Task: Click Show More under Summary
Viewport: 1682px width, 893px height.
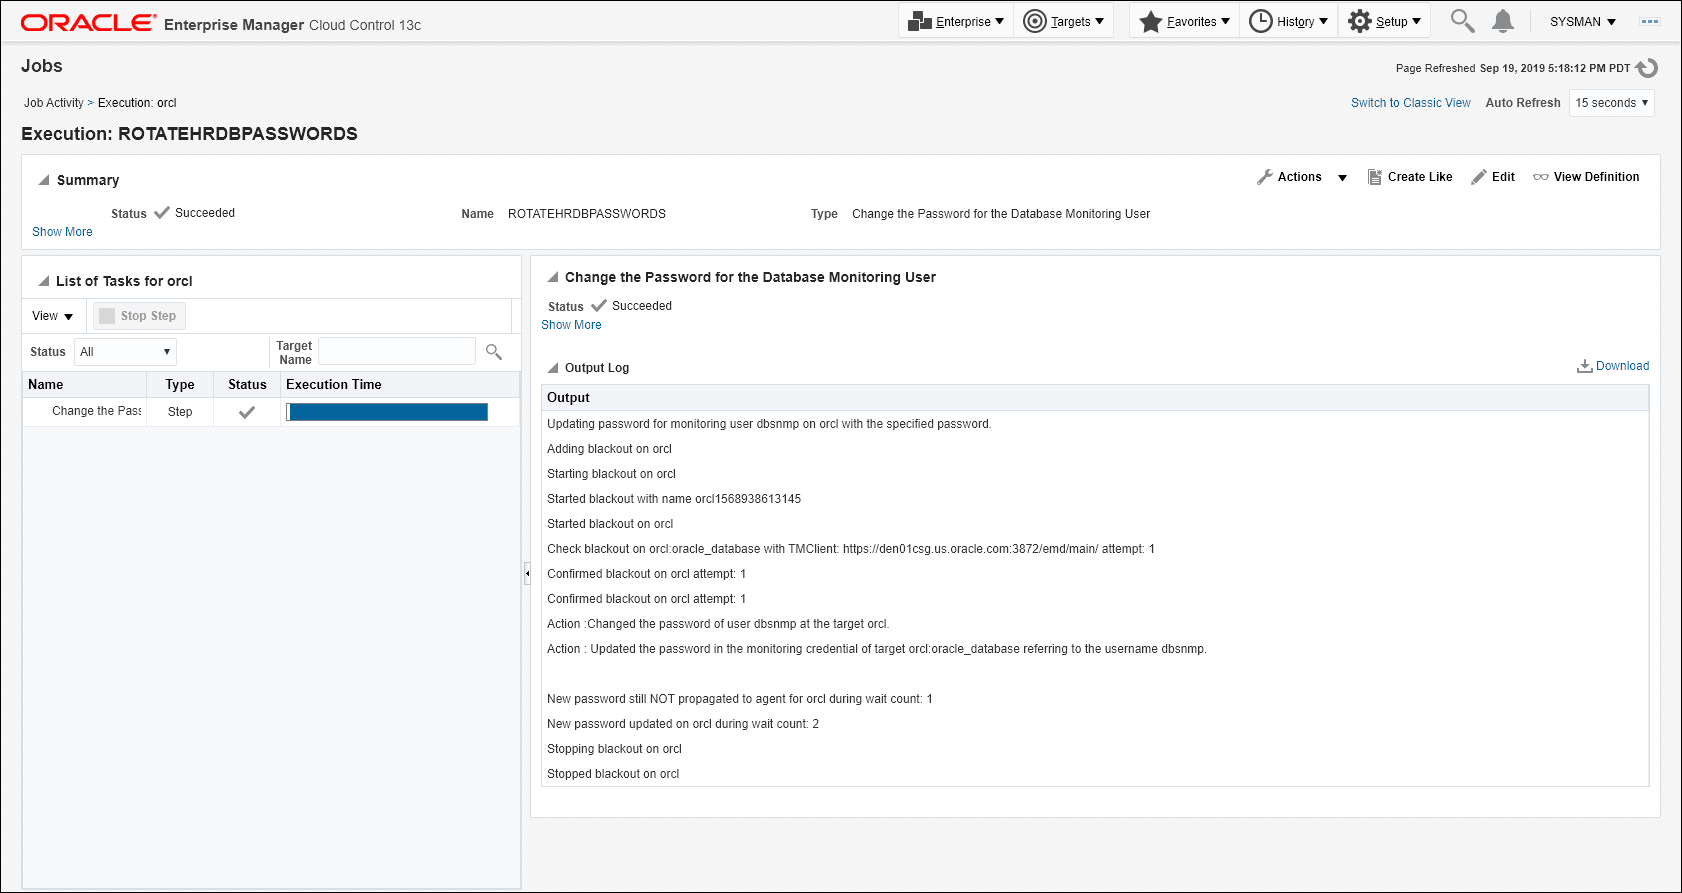Action: click(x=62, y=232)
